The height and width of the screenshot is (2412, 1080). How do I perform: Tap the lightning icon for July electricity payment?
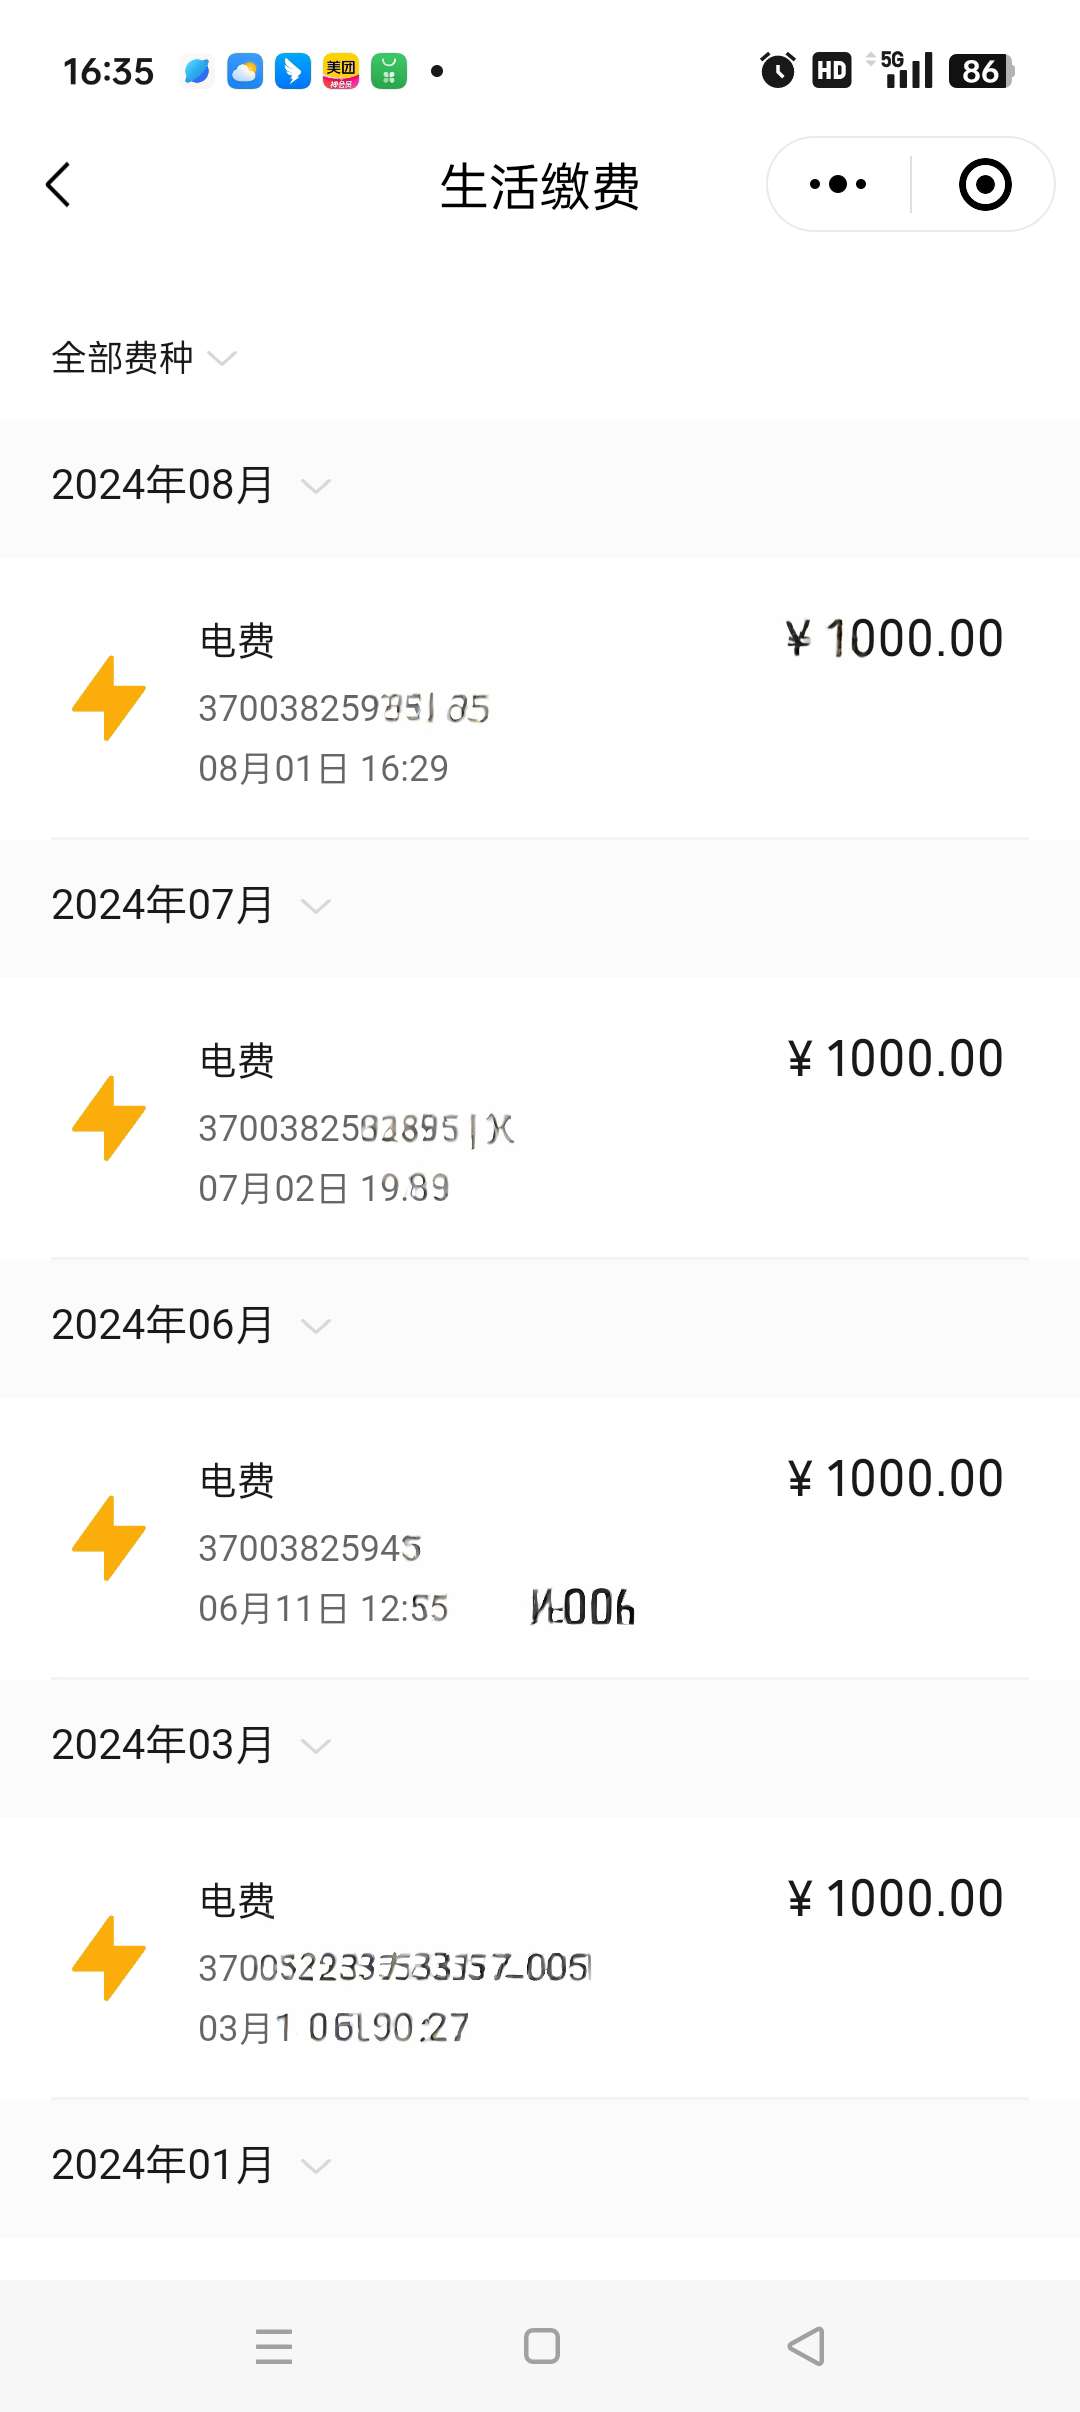109,1118
